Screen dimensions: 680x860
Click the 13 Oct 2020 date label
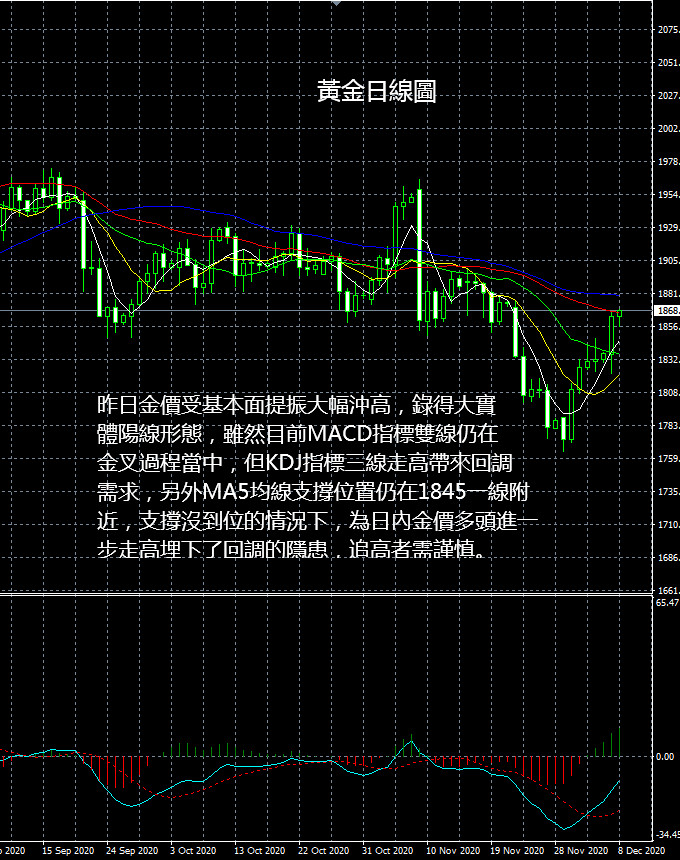point(259,850)
